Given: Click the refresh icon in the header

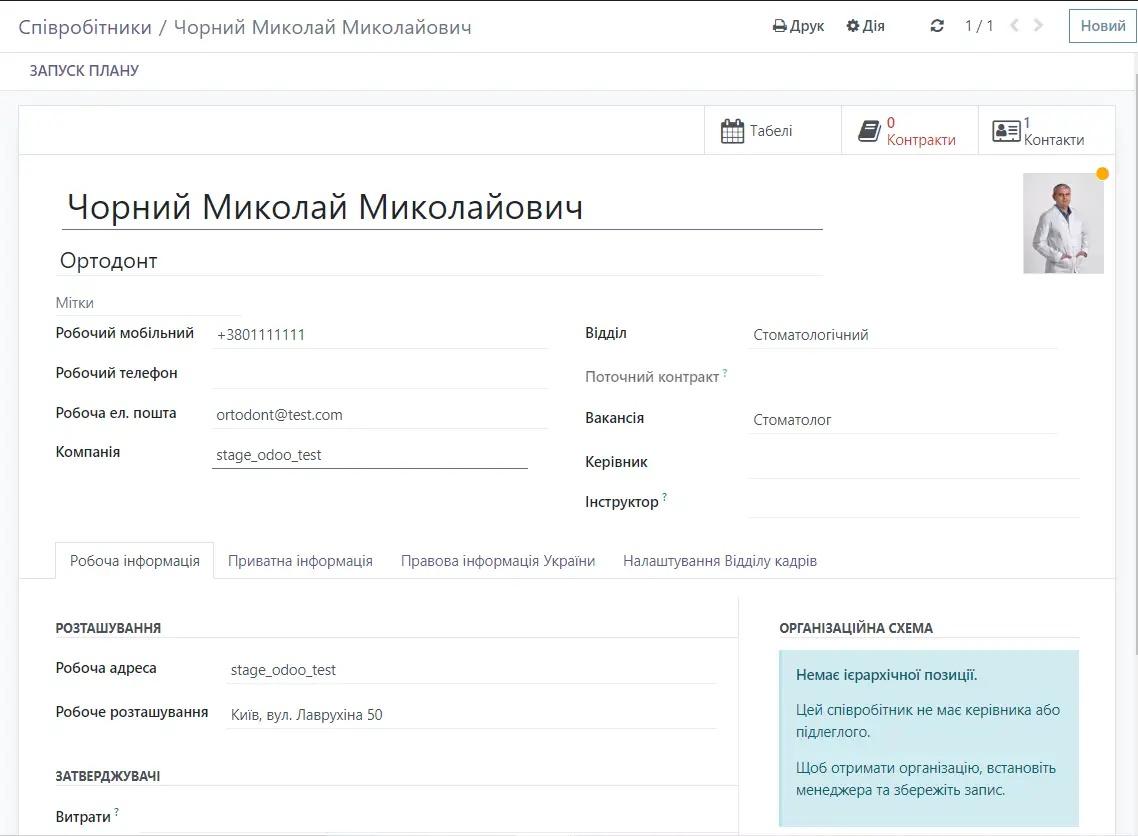Looking at the screenshot, I should [x=936, y=25].
